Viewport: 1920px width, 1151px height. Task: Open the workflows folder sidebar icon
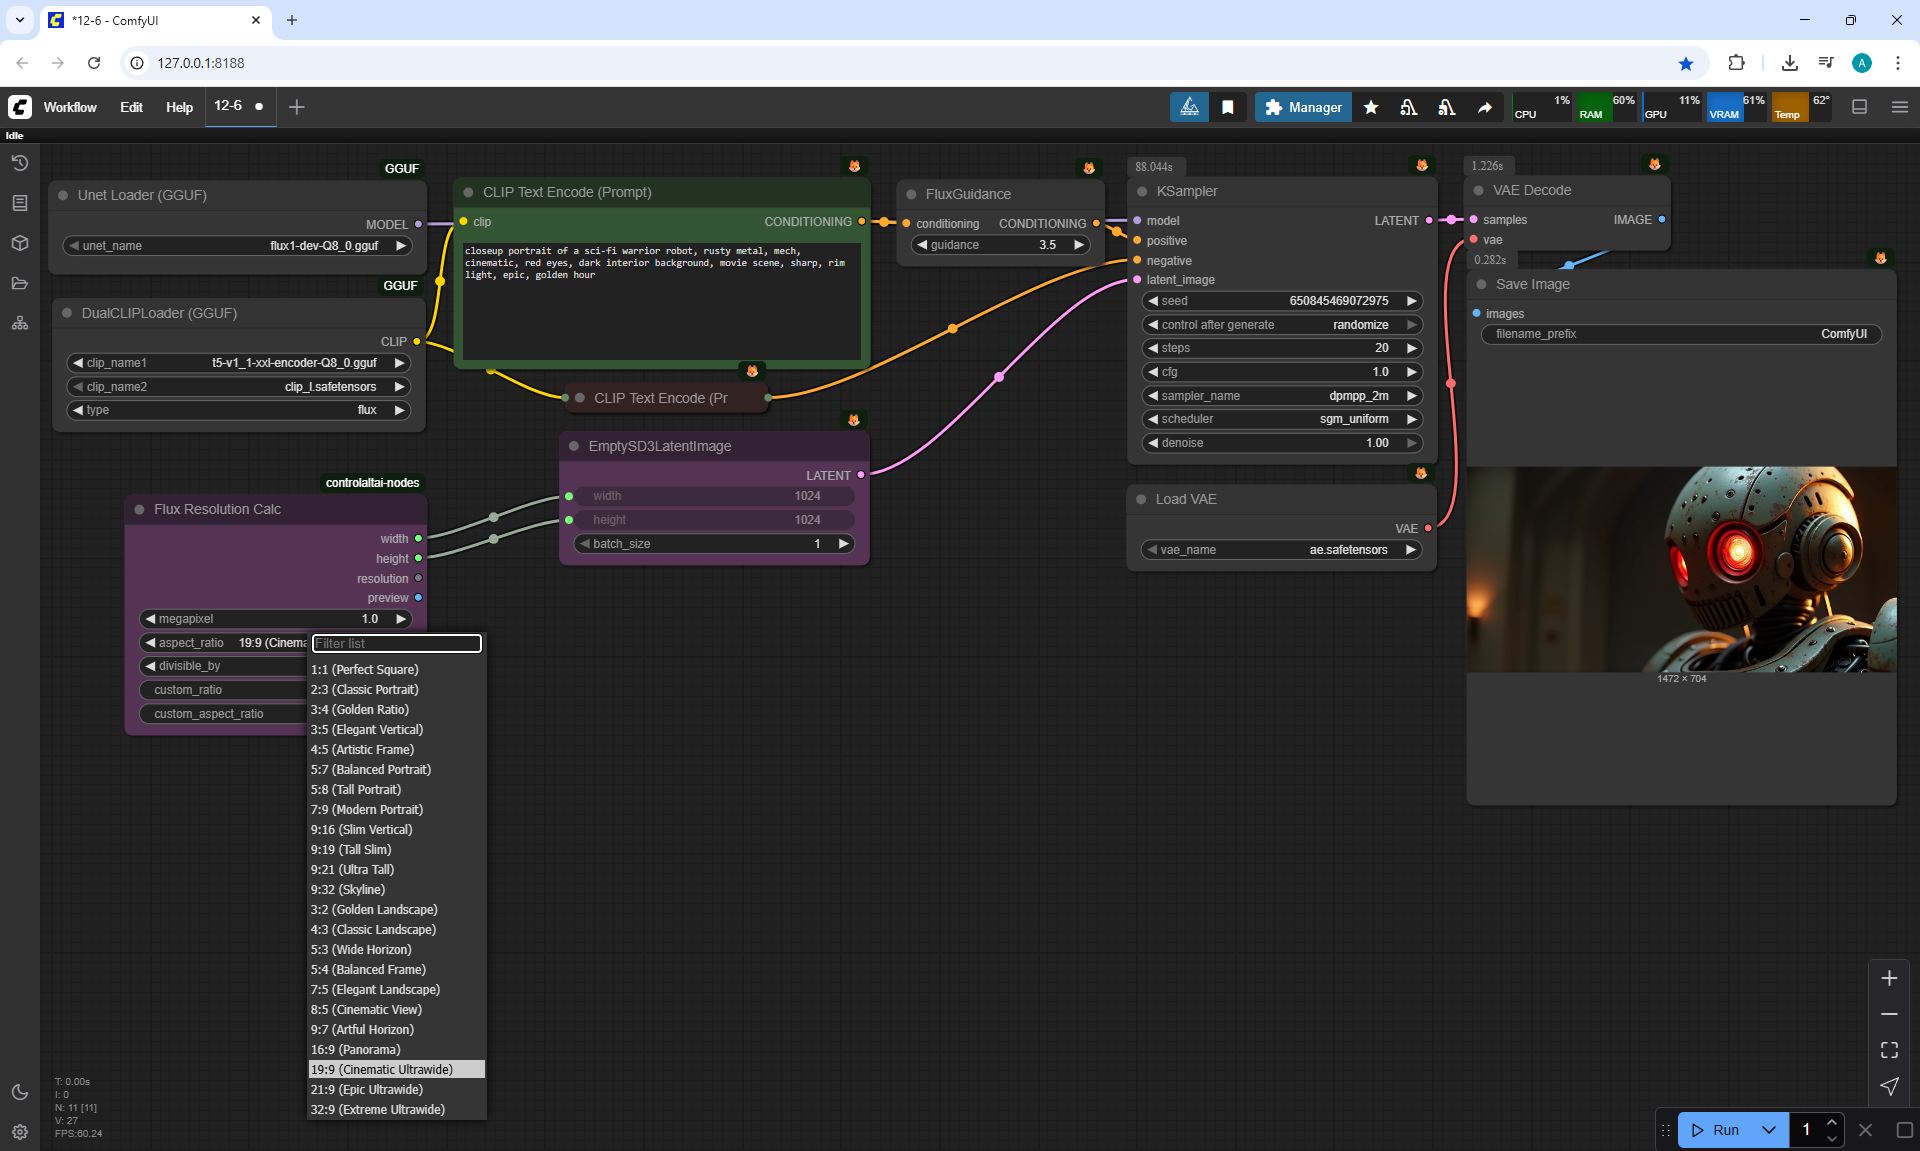click(x=19, y=283)
